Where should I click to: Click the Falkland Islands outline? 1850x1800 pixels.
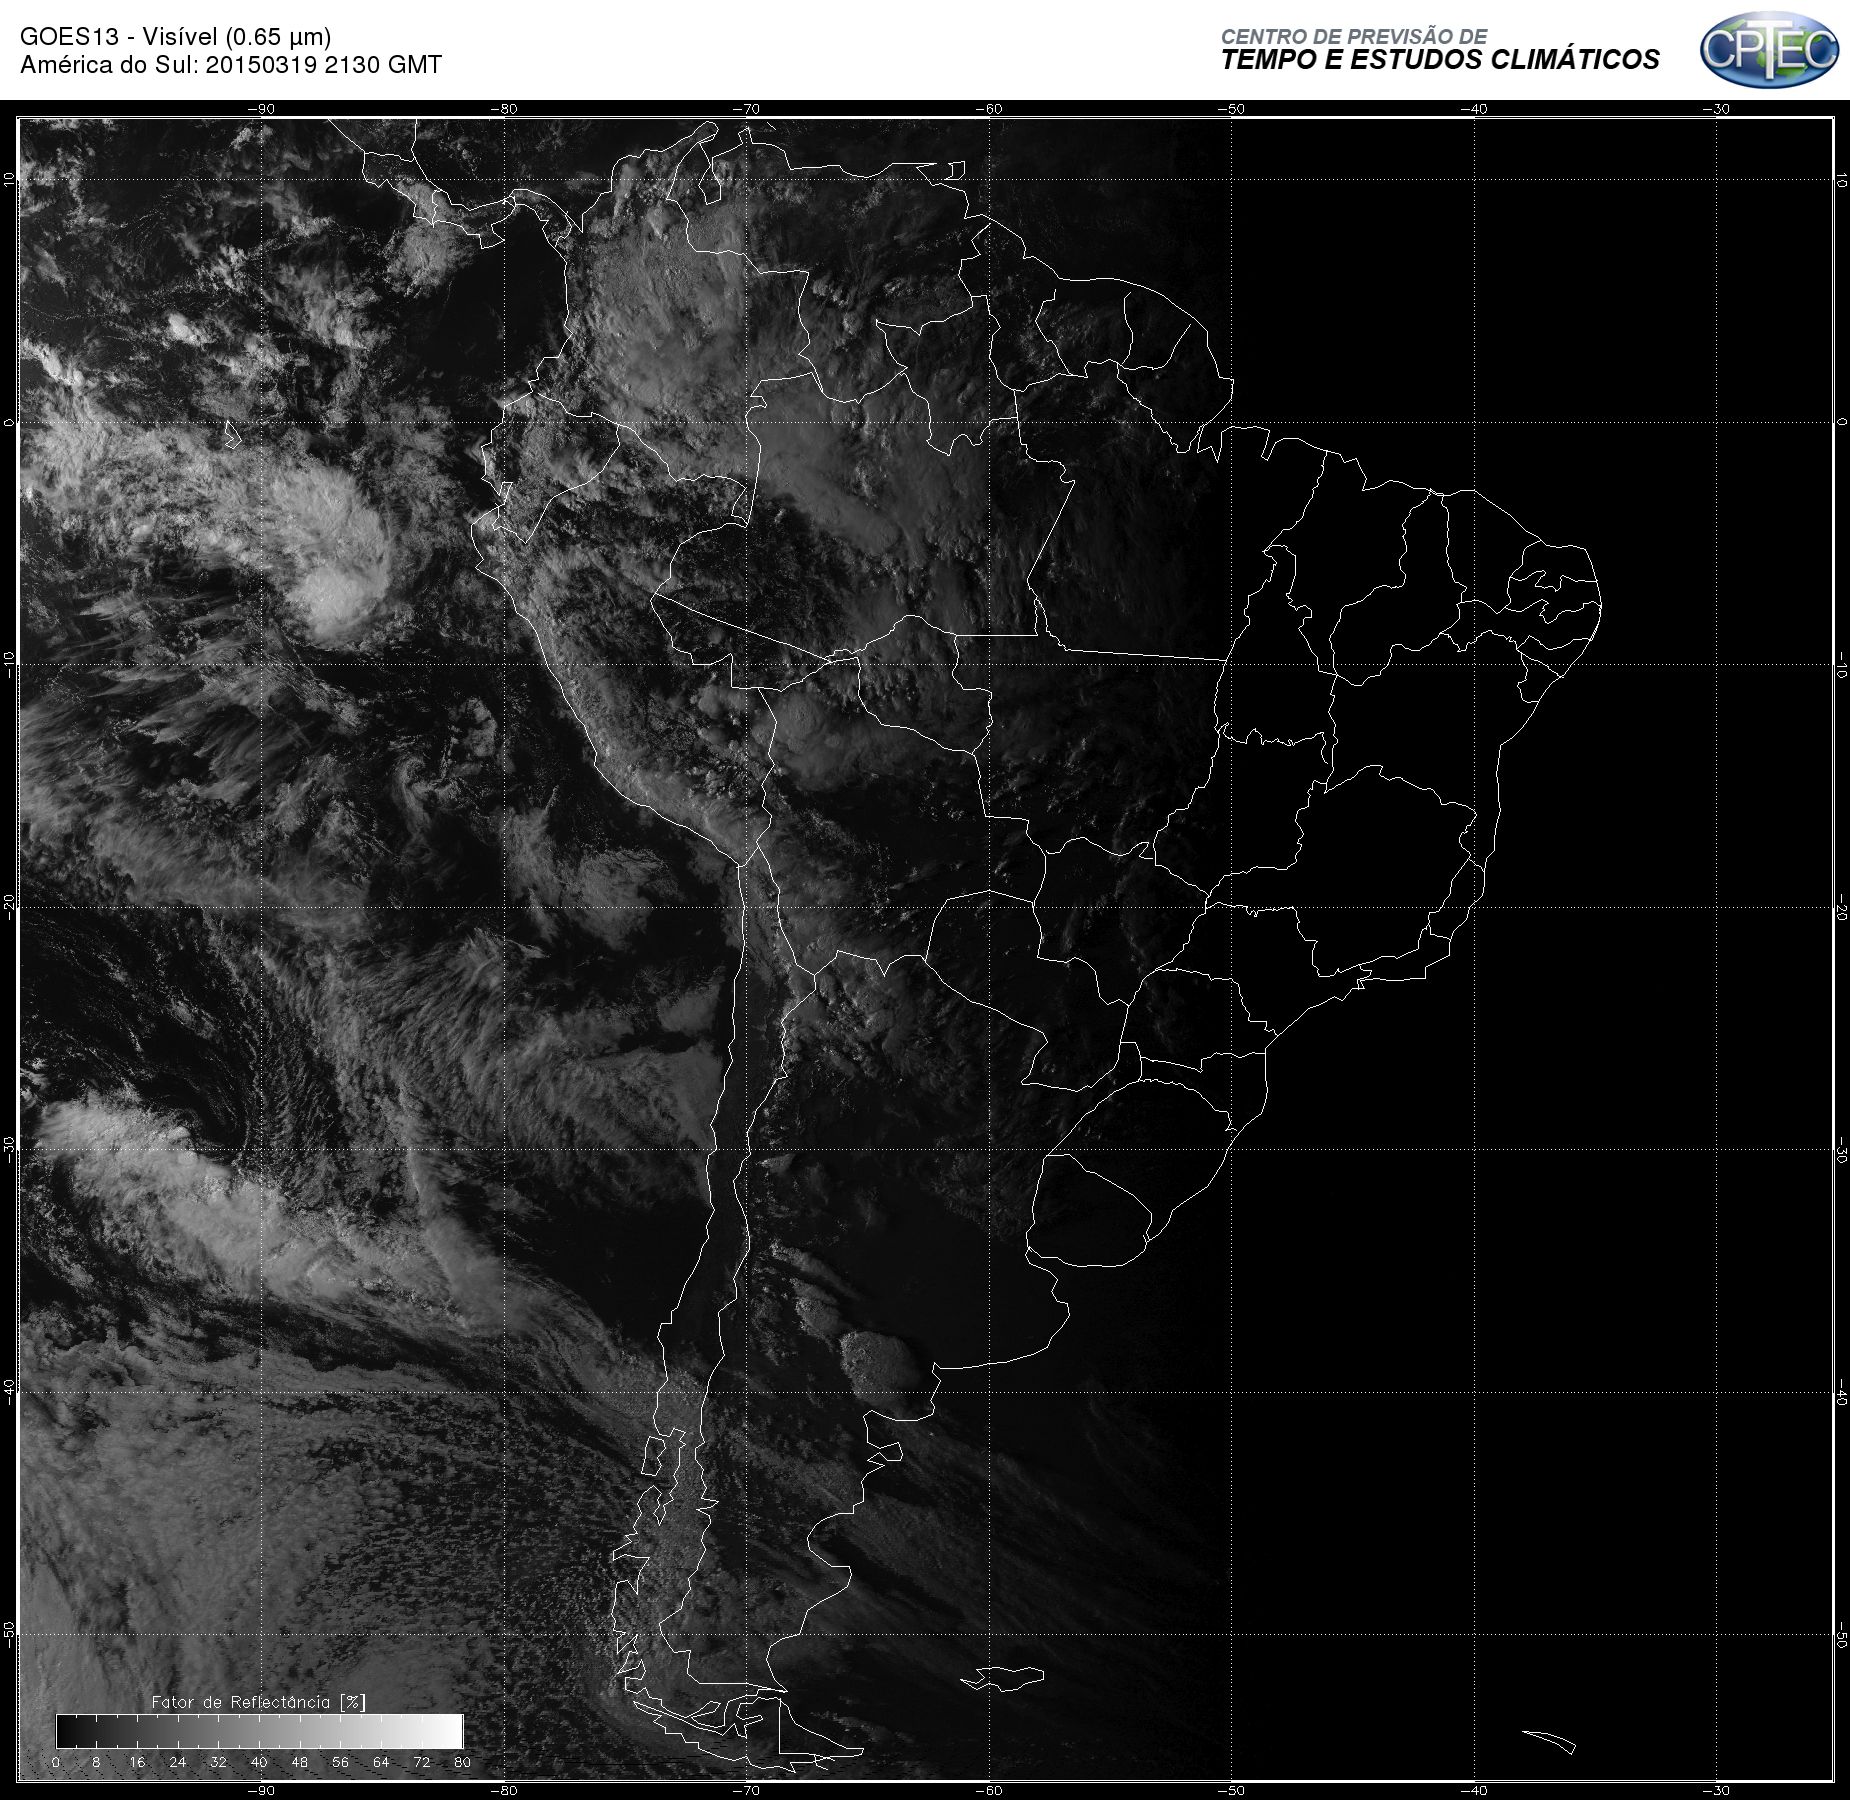[x=1003, y=1677]
